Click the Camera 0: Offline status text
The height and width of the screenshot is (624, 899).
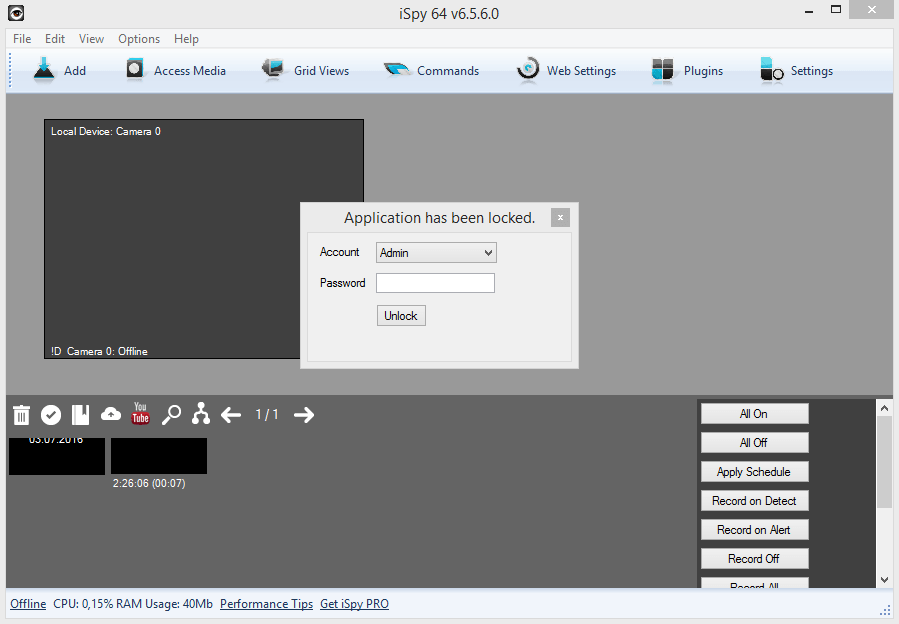pyautogui.click(x=107, y=351)
